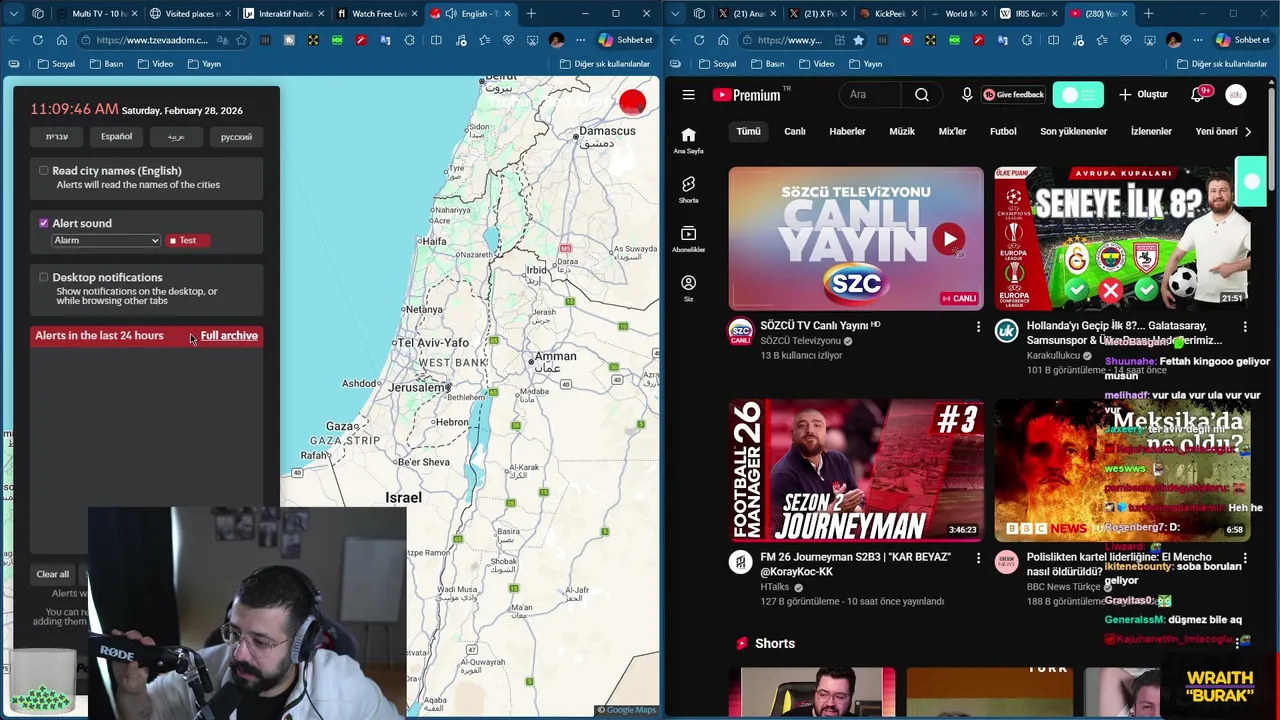This screenshot has width=1280, height=720.
Task: Open YouTube account avatar menu
Action: point(1236,95)
